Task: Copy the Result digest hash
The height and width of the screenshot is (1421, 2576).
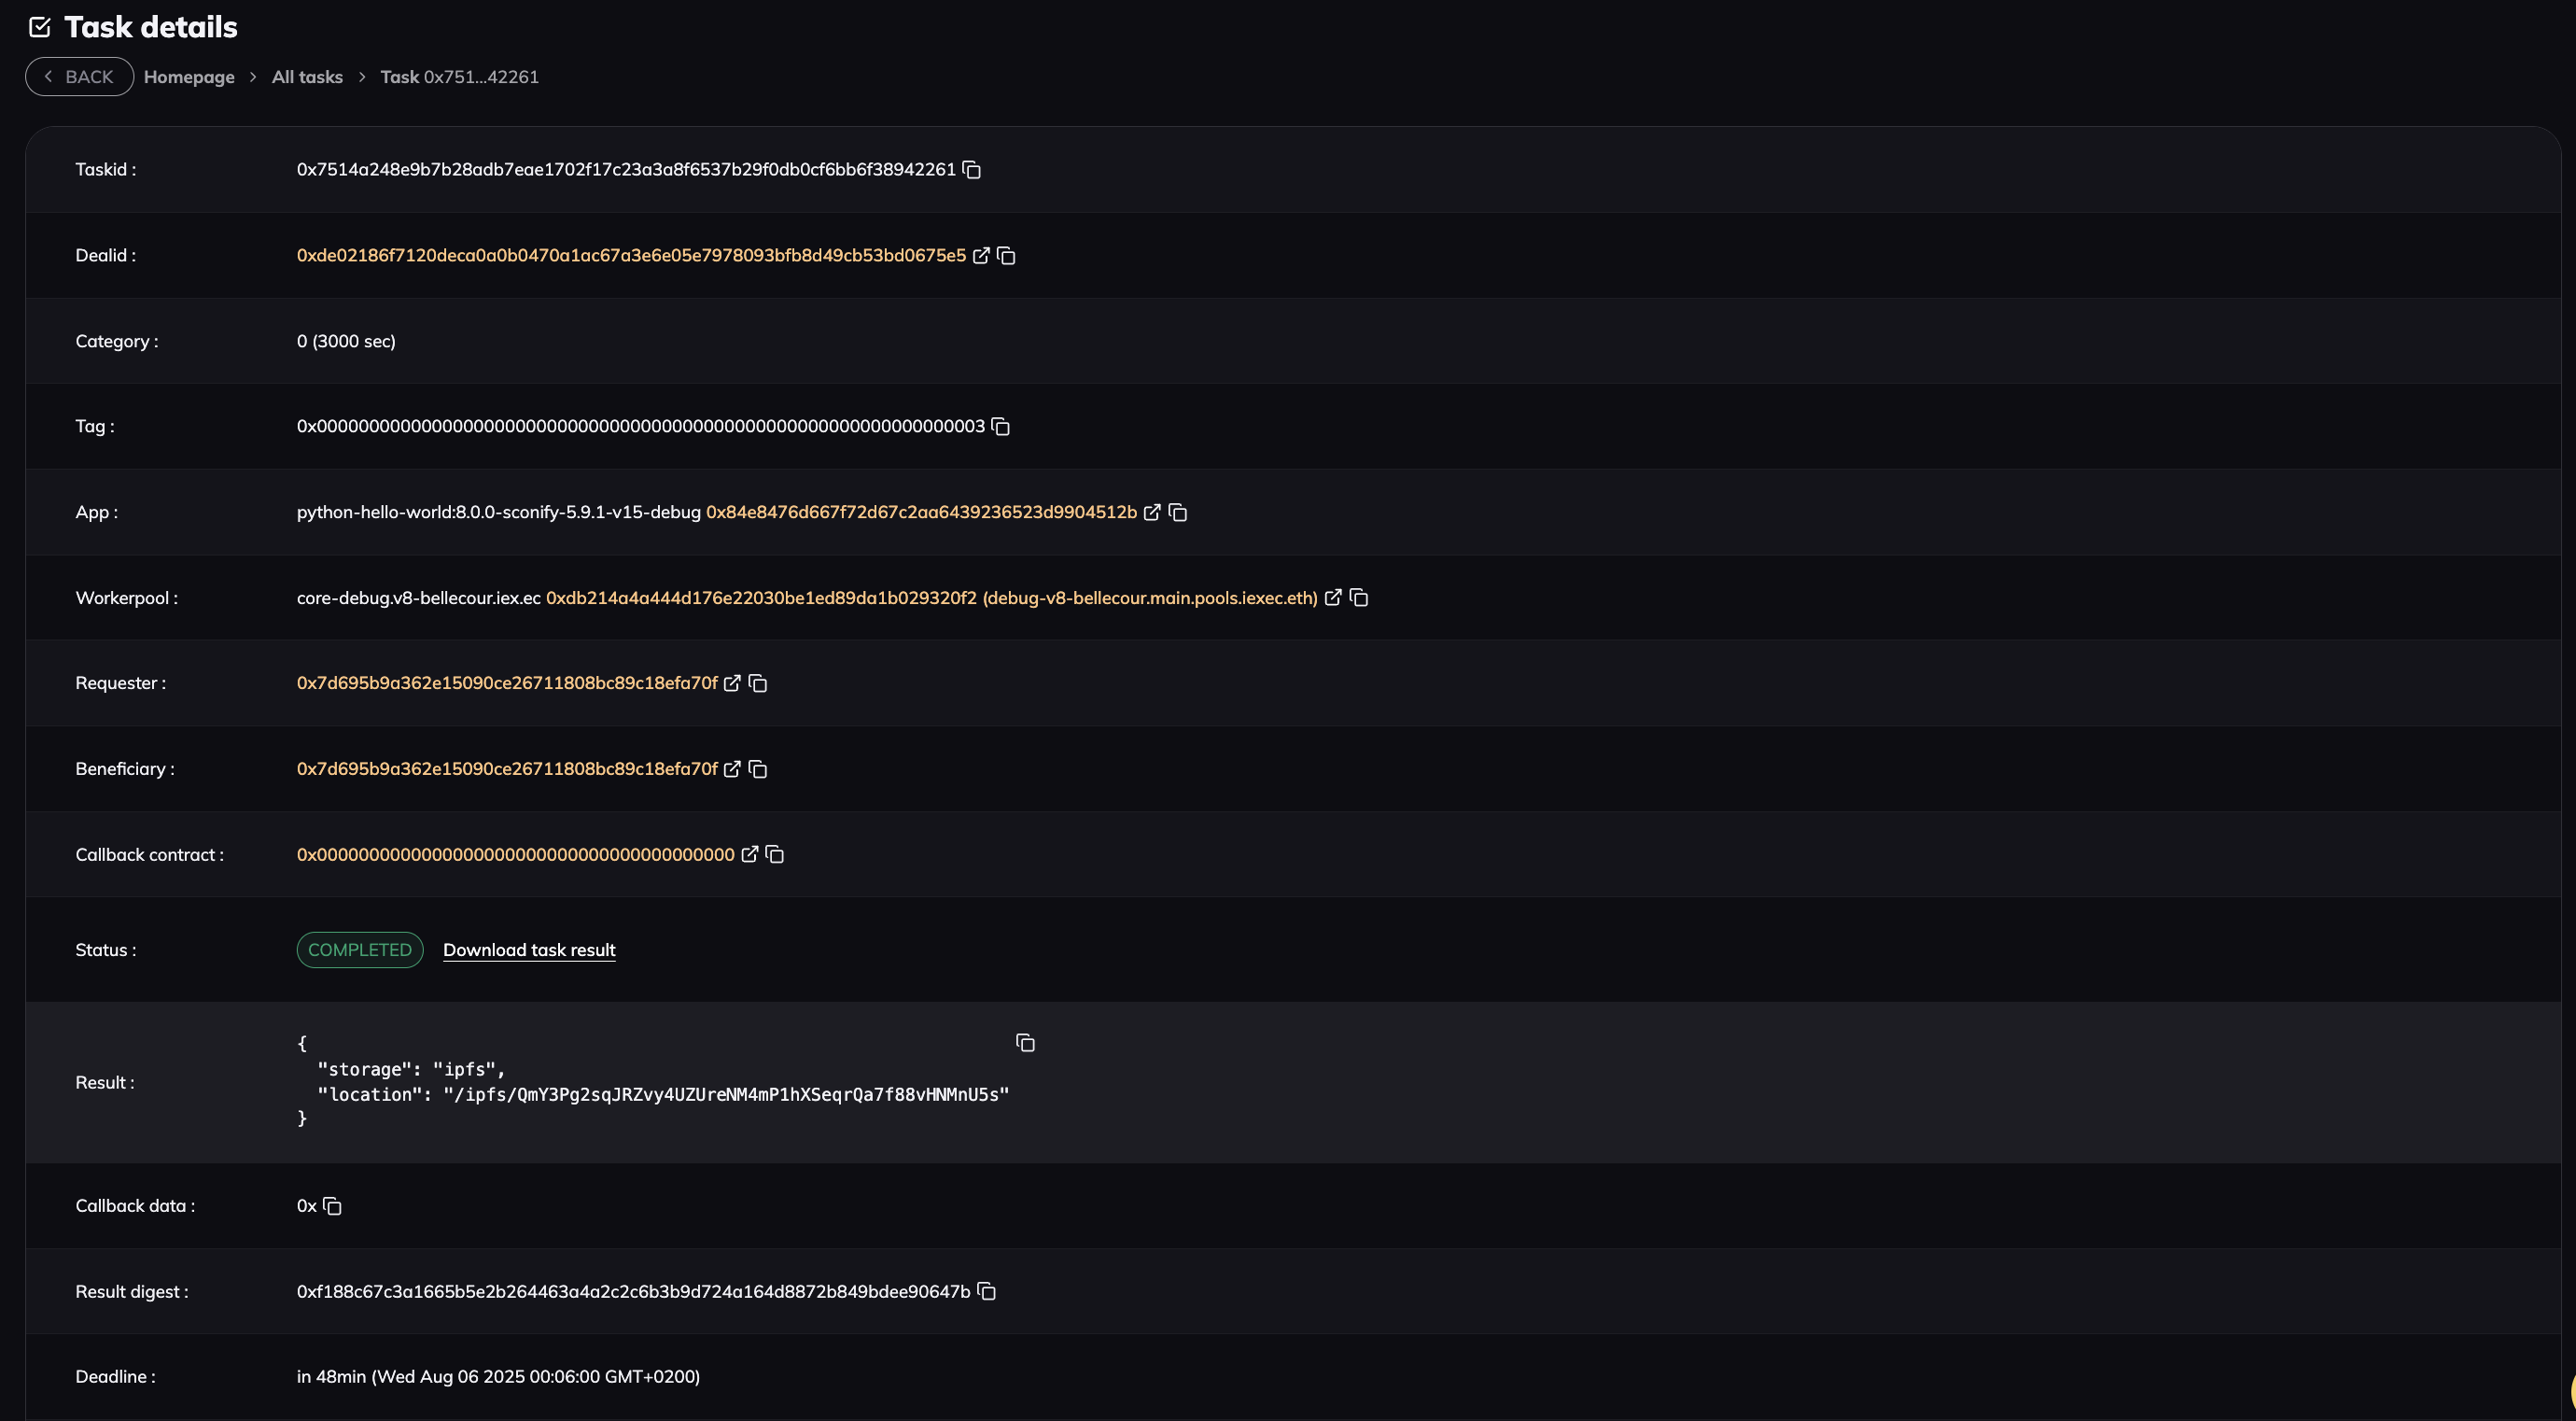Action: 986,1292
